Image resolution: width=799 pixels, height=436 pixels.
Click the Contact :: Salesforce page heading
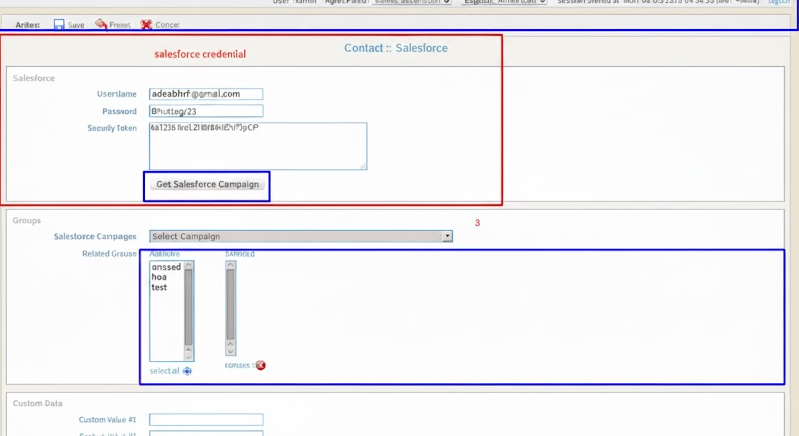396,48
